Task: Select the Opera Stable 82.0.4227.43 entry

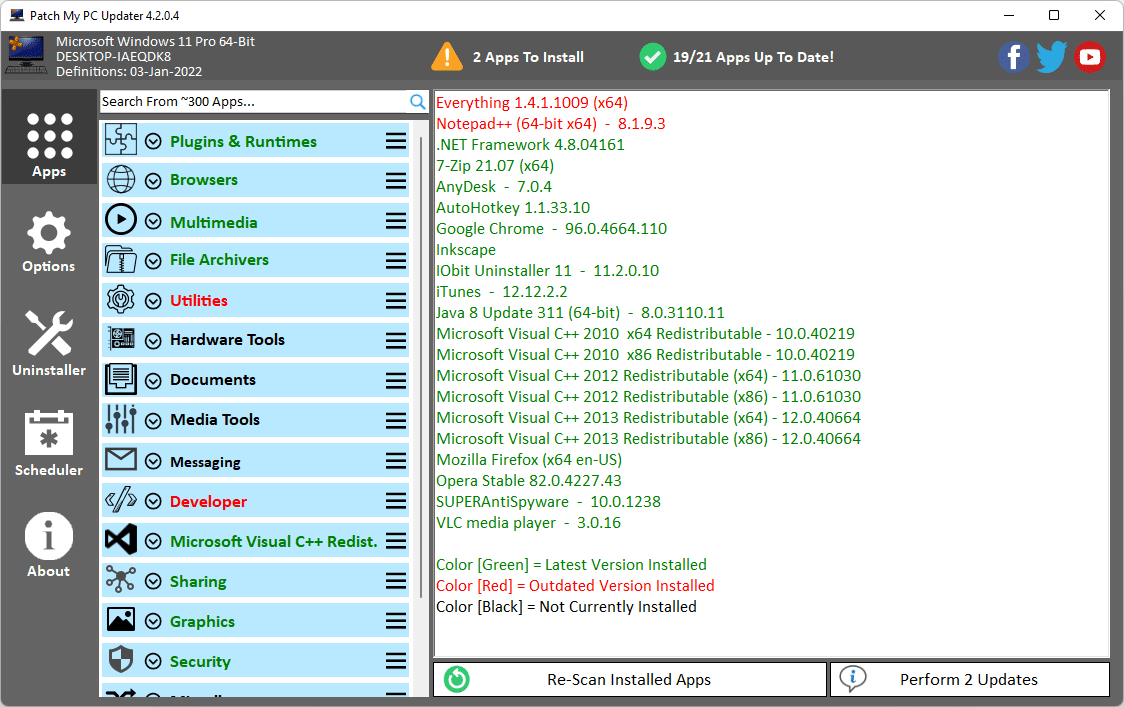Action: click(x=529, y=480)
